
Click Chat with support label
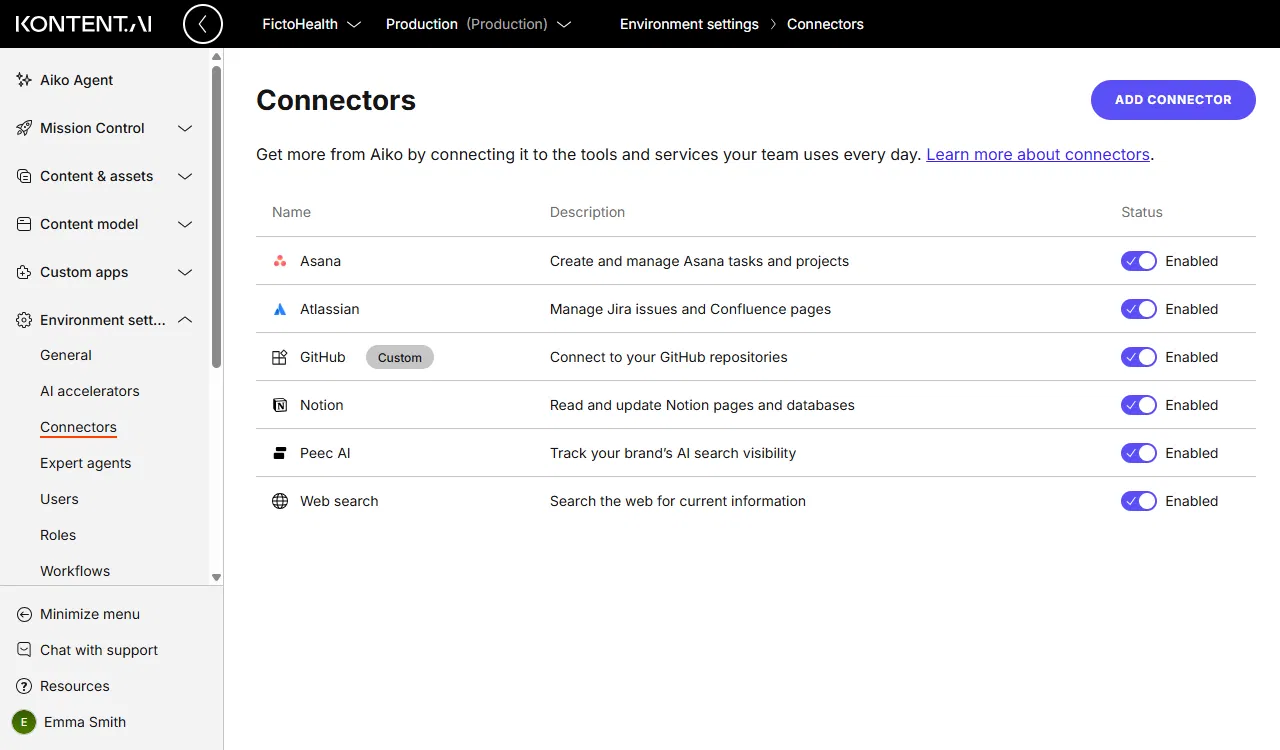[99, 650]
